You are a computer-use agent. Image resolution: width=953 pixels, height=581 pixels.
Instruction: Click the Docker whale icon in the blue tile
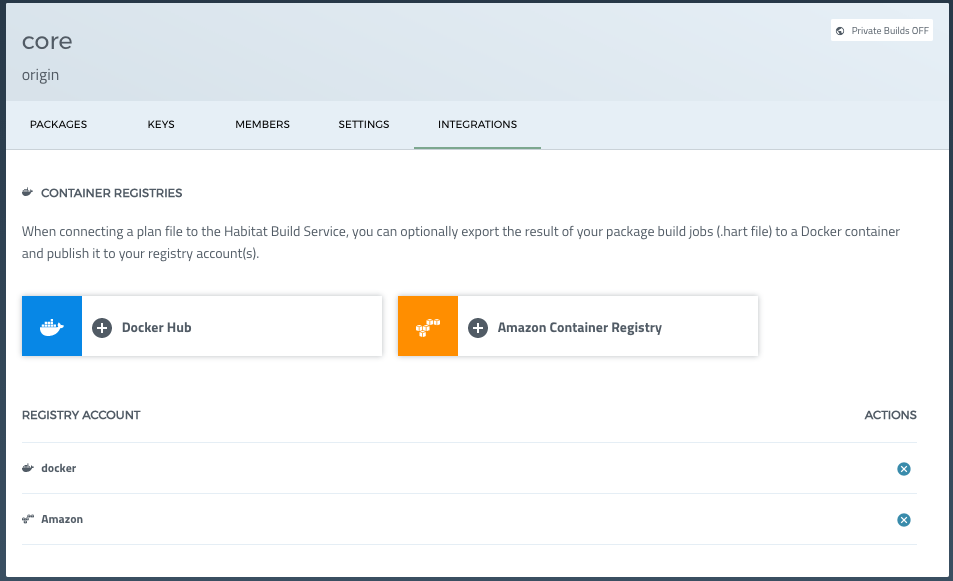point(51,325)
